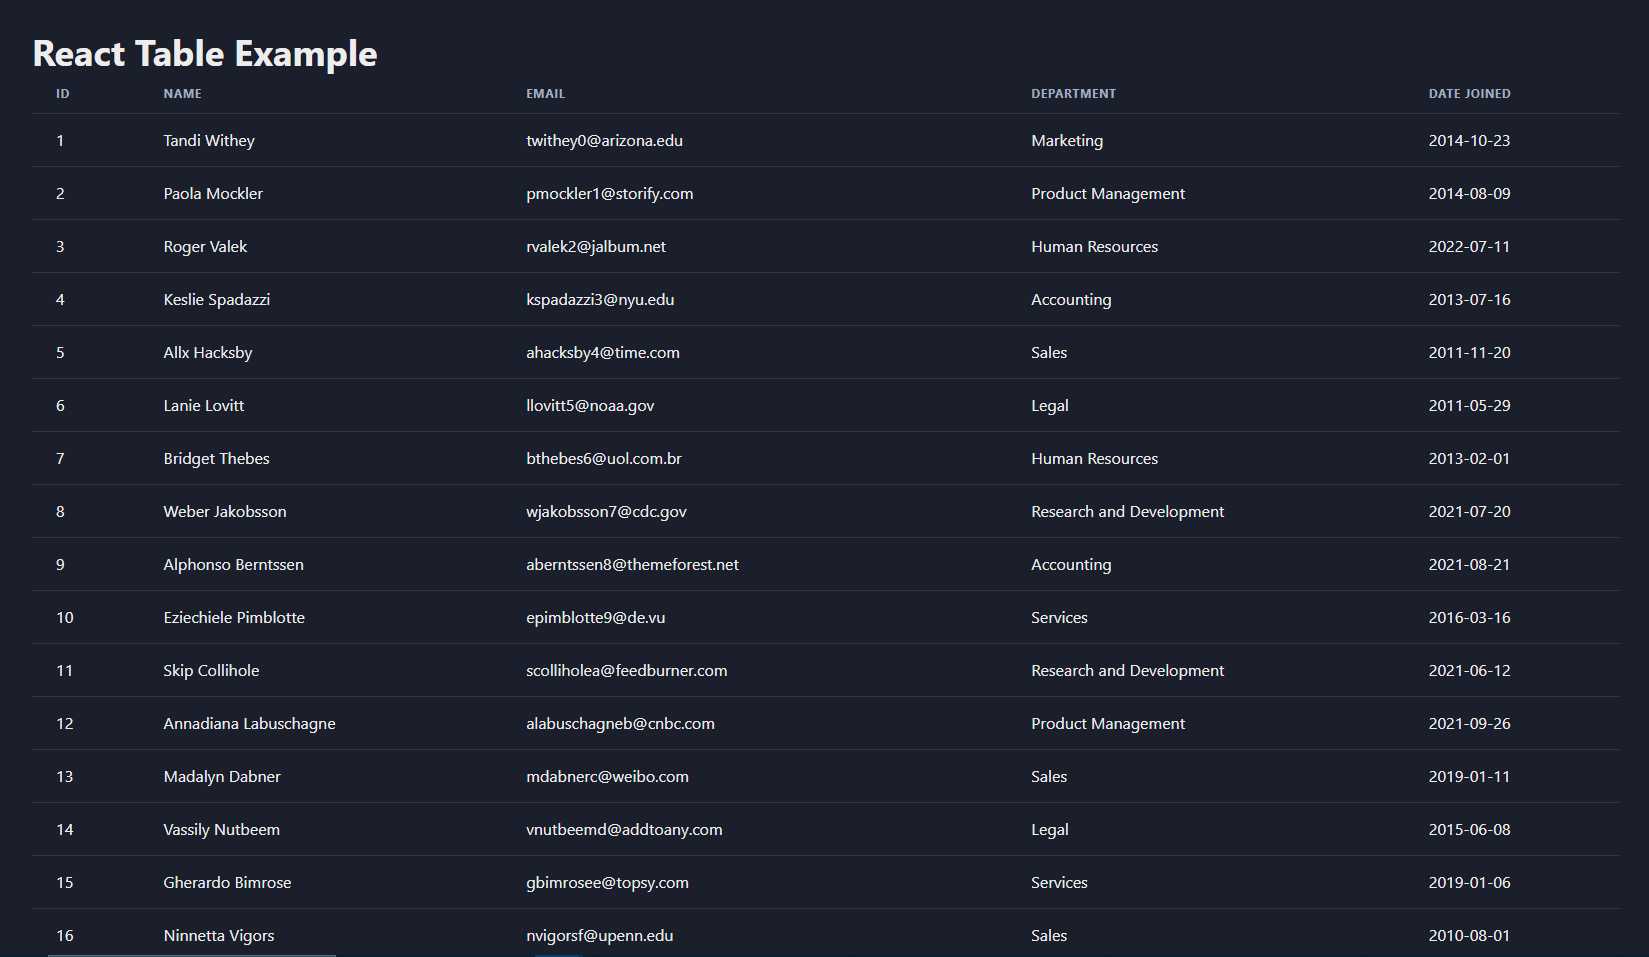Click email bthebes6@uol.com.br
Screen dimensions: 1649x957
tap(603, 459)
